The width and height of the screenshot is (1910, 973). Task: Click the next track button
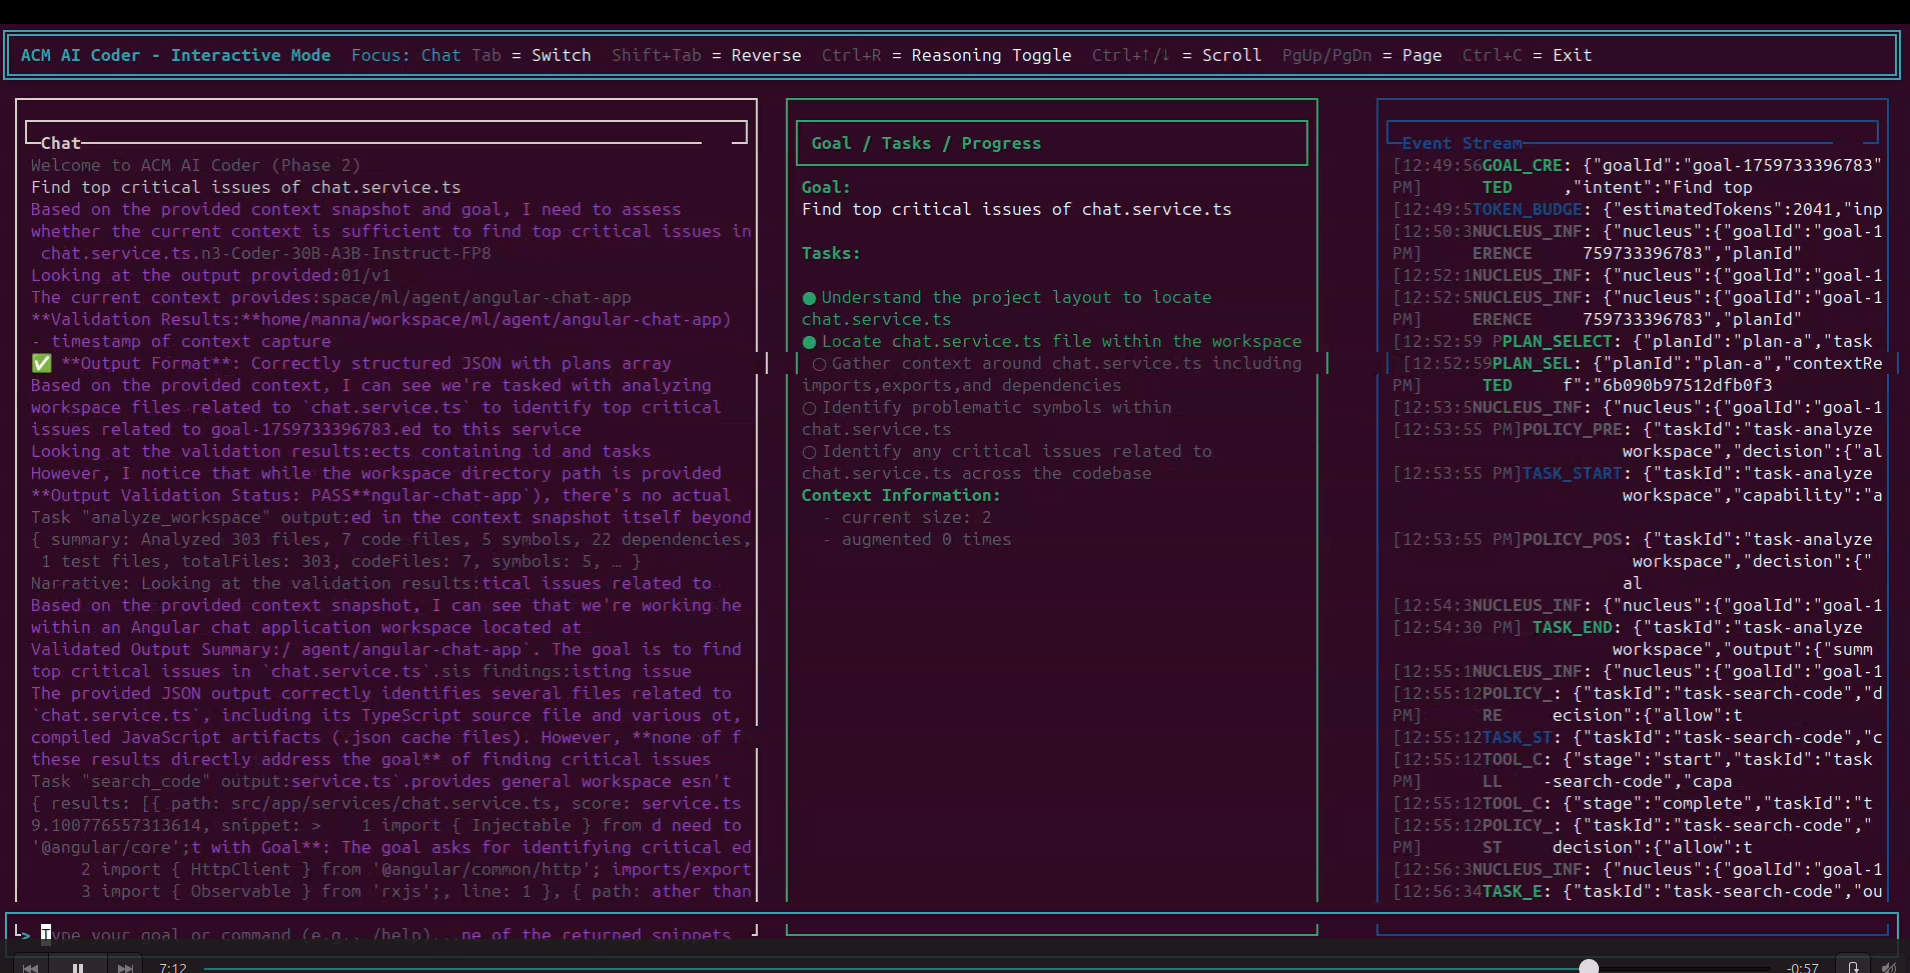click(x=125, y=967)
